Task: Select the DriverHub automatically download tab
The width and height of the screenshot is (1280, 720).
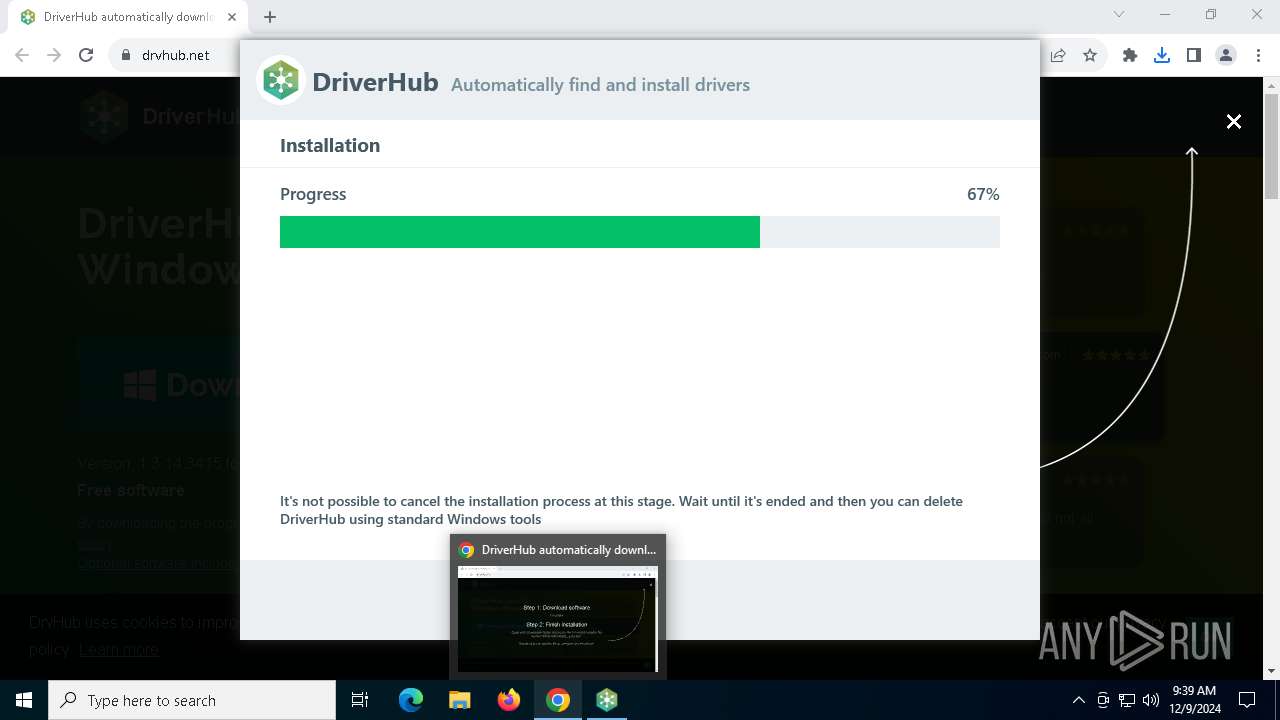Action: pos(128,17)
